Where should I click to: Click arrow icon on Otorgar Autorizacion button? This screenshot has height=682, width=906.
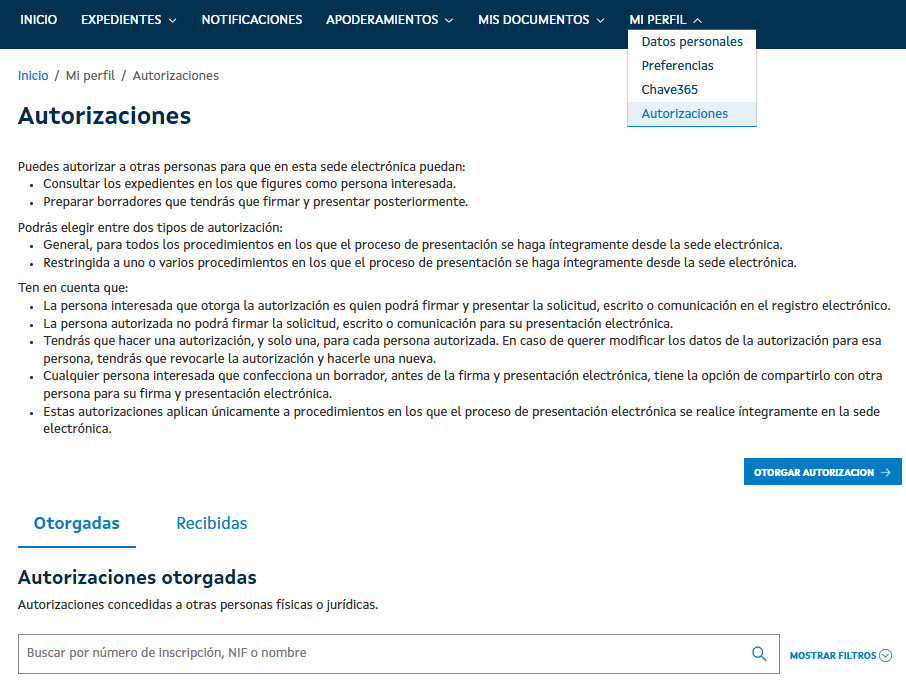click(885, 473)
